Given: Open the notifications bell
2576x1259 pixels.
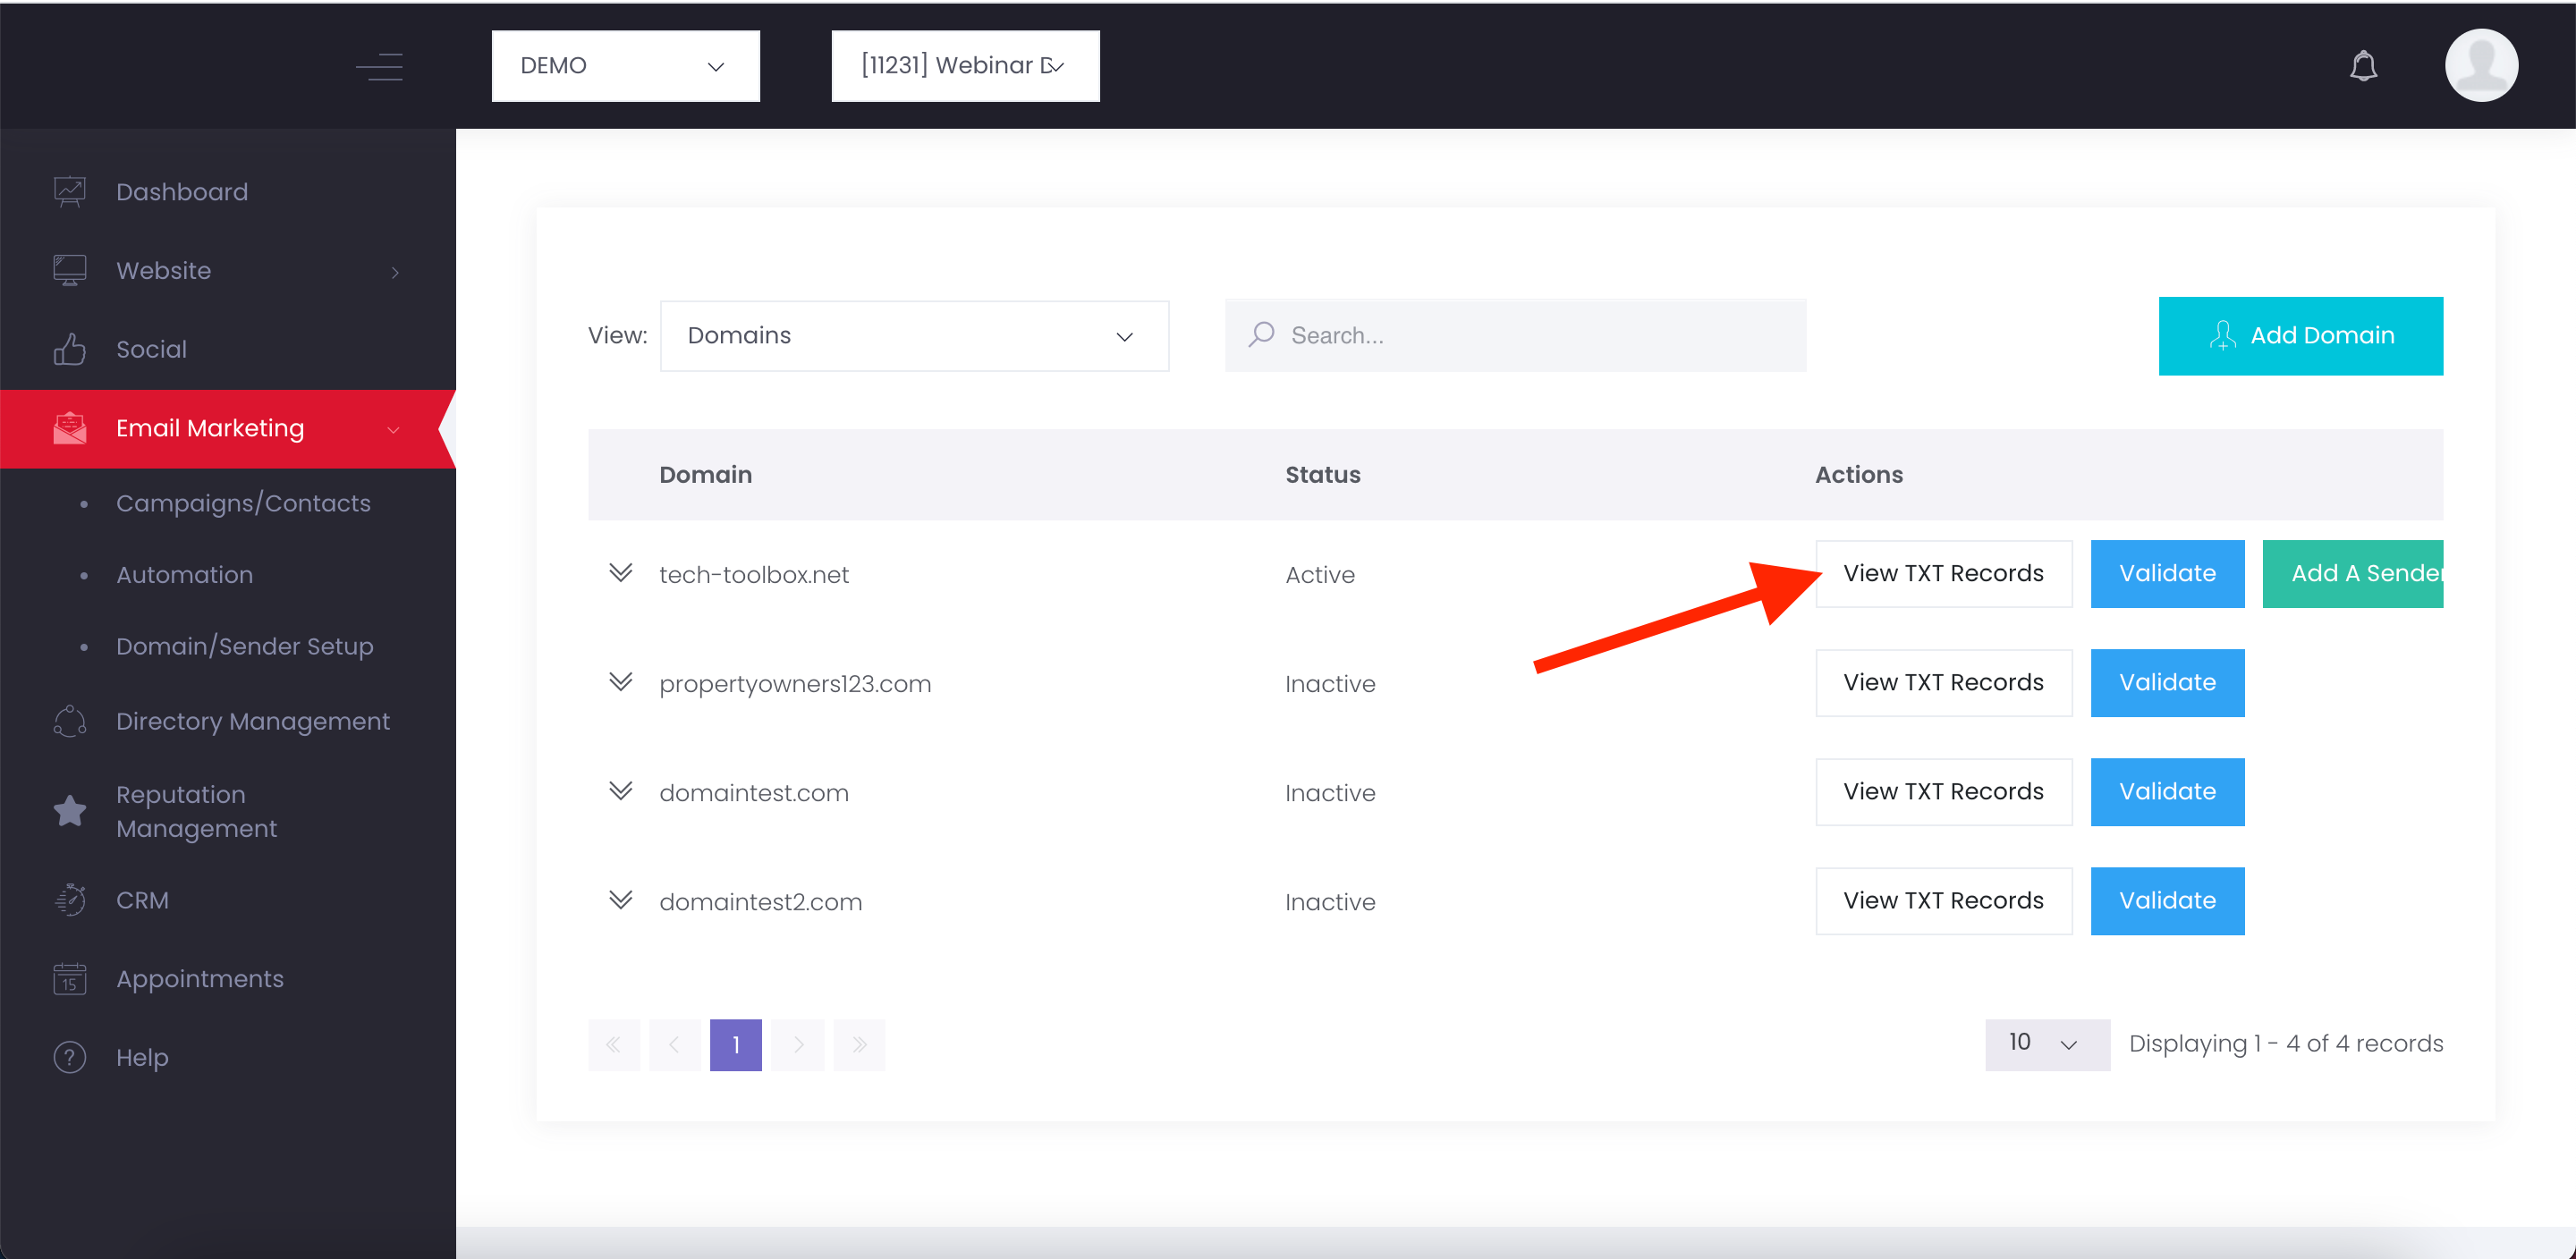Looking at the screenshot, I should (2363, 66).
